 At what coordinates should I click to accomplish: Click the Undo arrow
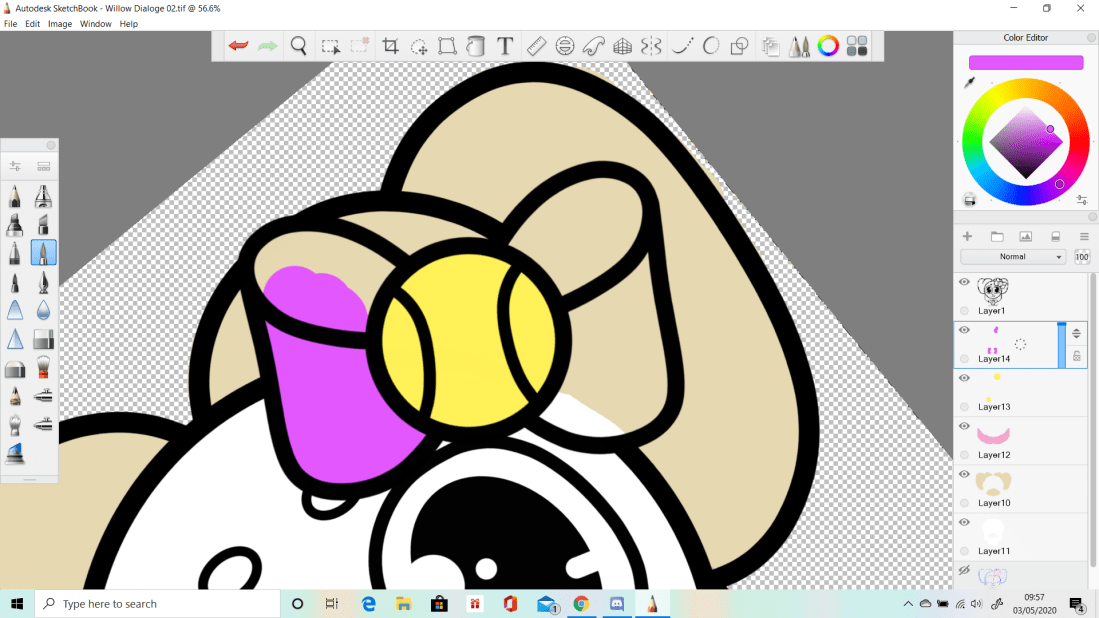(x=238, y=45)
